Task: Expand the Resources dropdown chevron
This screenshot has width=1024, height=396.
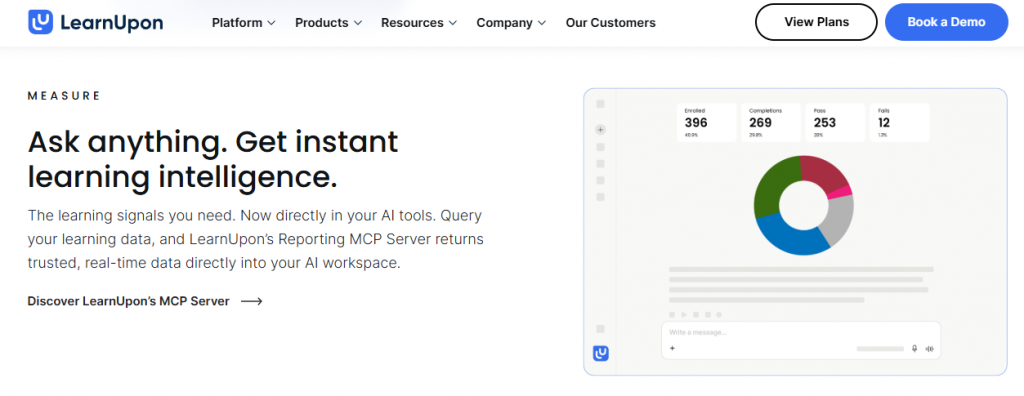Action: (x=453, y=23)
